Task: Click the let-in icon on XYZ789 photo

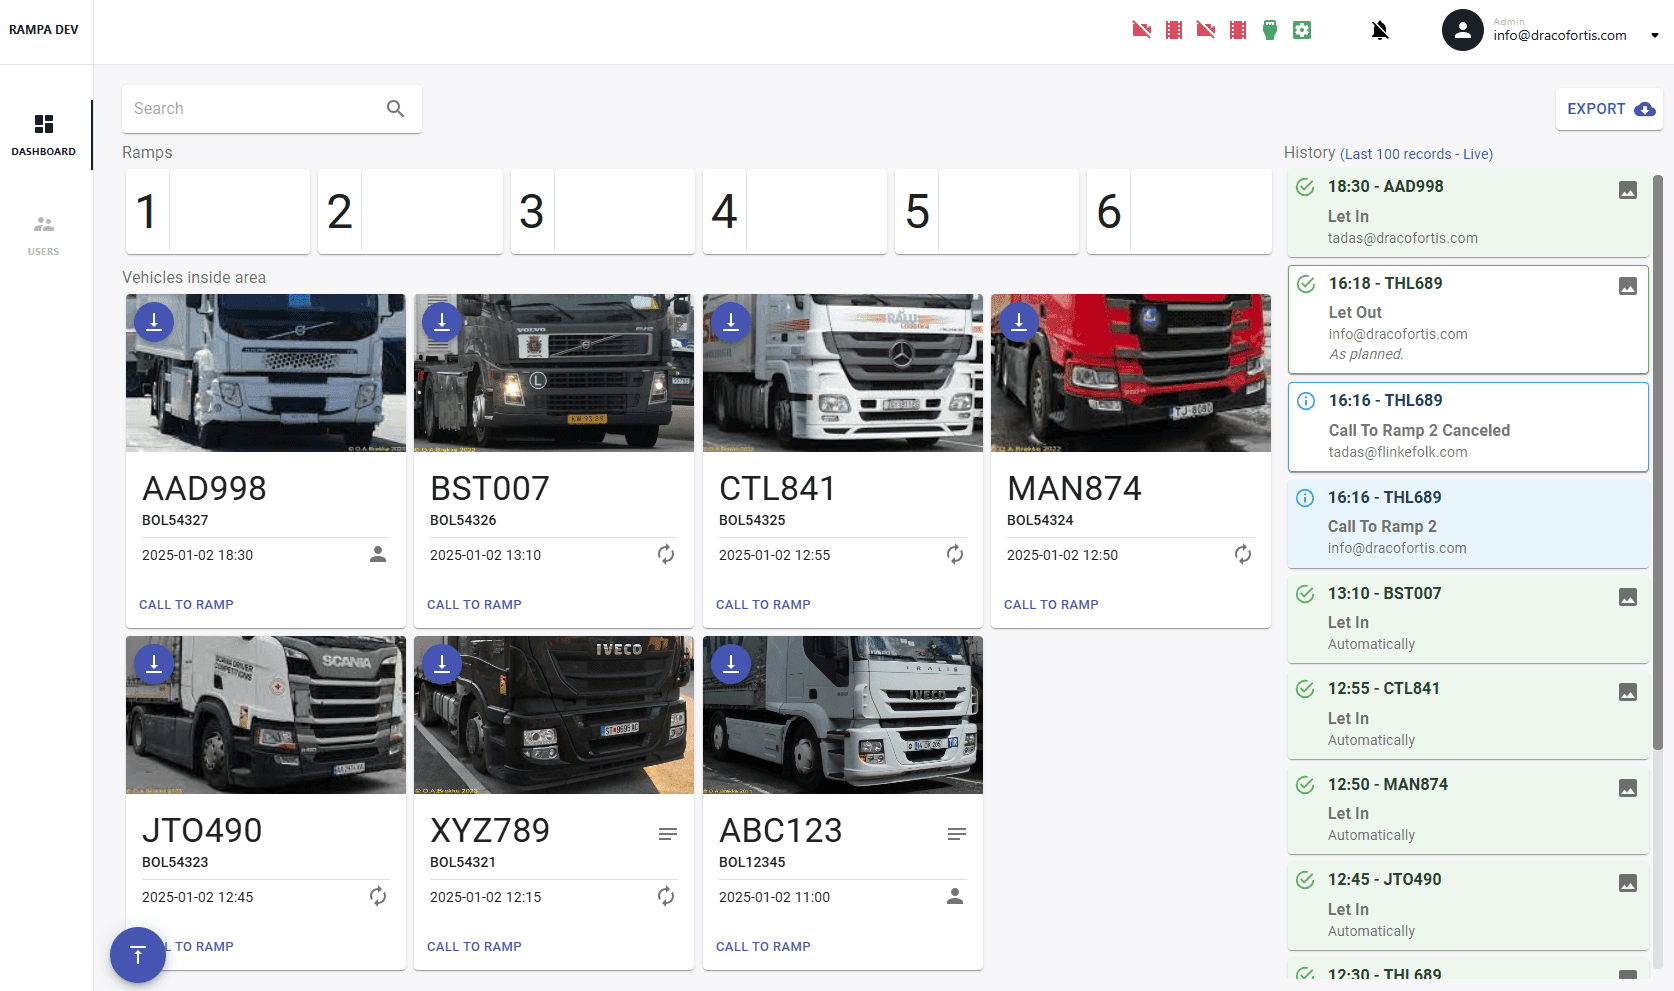Action: pos(442,664)
